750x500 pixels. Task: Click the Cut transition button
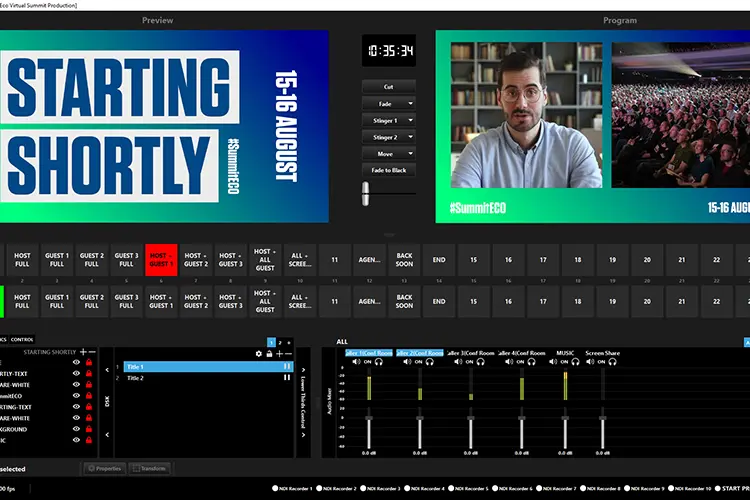coord(388,87)
